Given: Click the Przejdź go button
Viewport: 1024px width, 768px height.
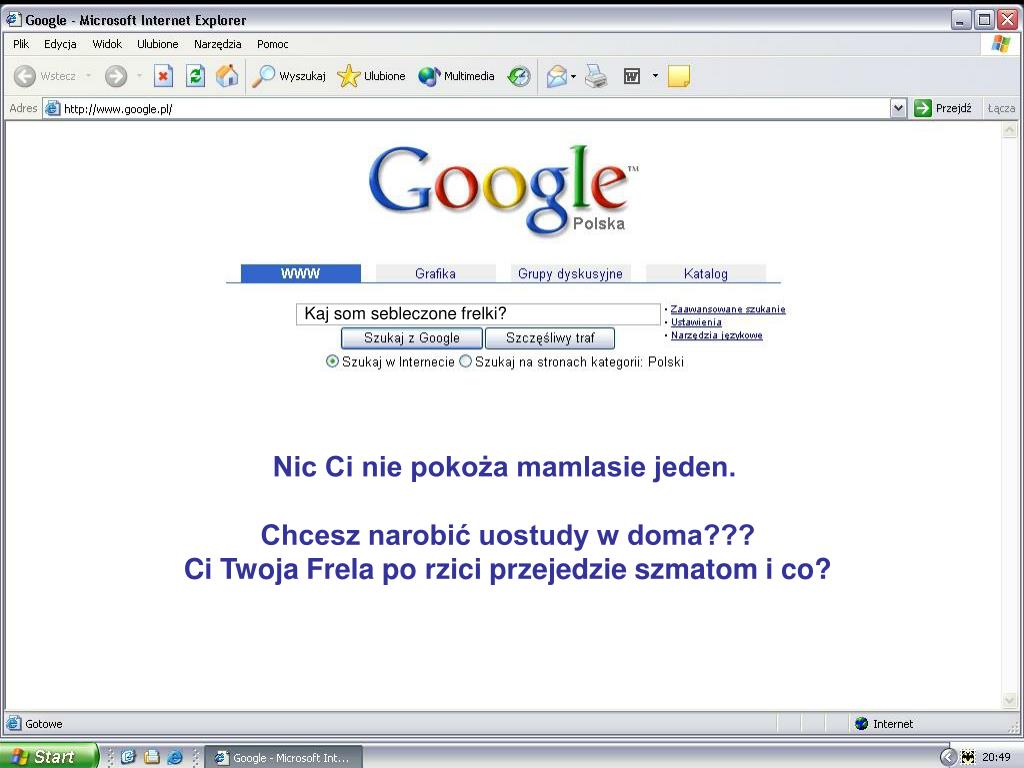Looking at the screenshot, I should (943, 108).
